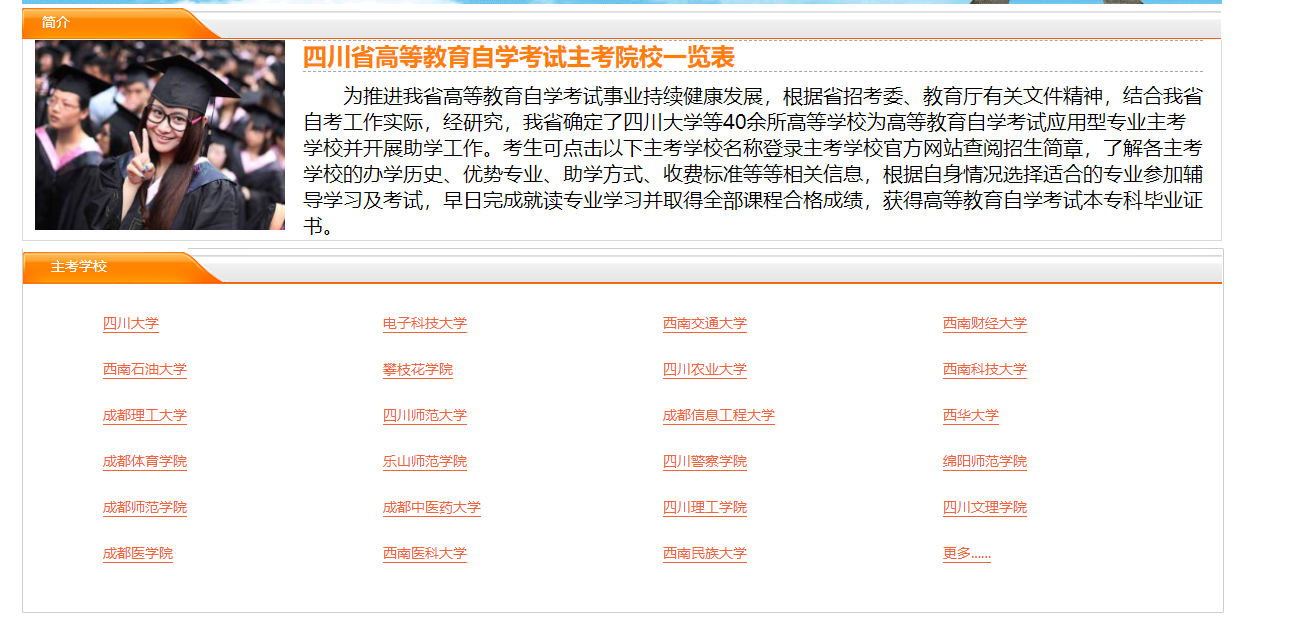The image size is (1299, 636).
Task: Open the 西南石油大学 link
Action: point(145,370)
